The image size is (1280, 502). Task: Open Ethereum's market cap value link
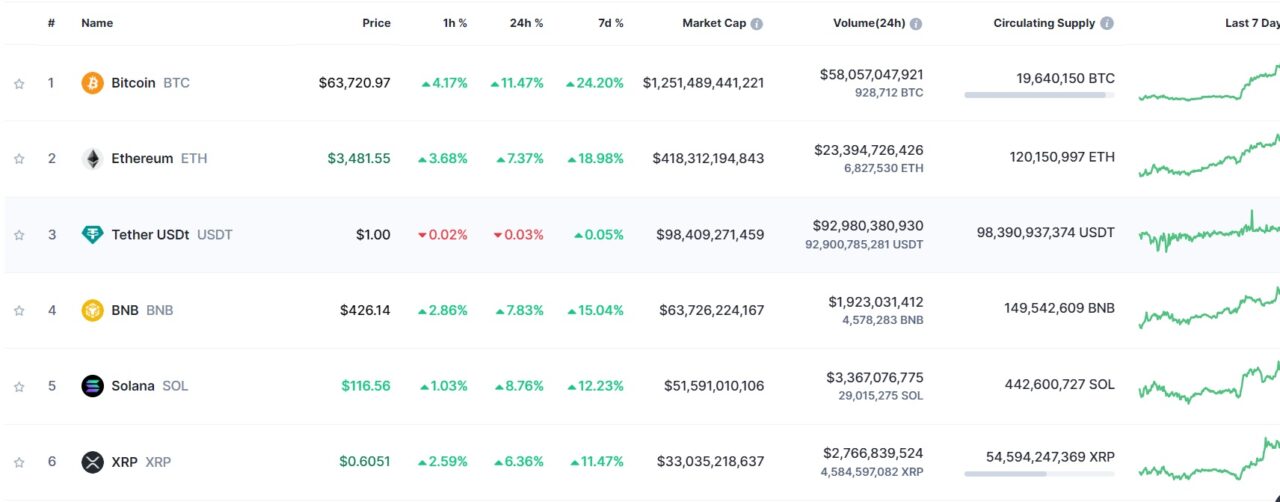708,159
